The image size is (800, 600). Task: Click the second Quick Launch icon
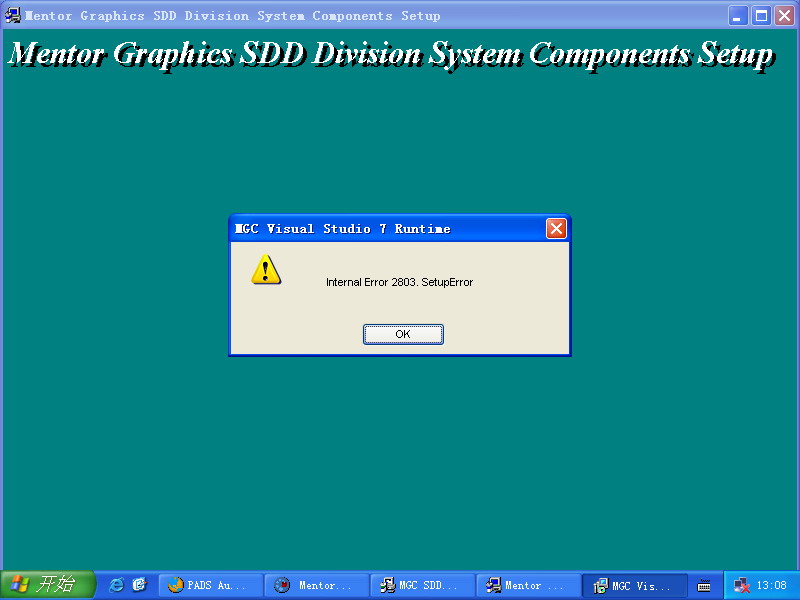(x=139, y=585)
